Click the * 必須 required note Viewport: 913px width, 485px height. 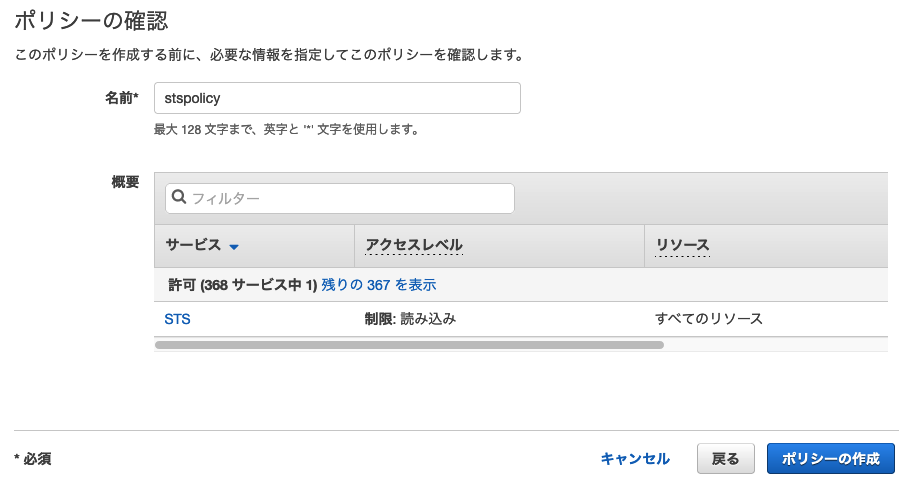tap(33, 459)
